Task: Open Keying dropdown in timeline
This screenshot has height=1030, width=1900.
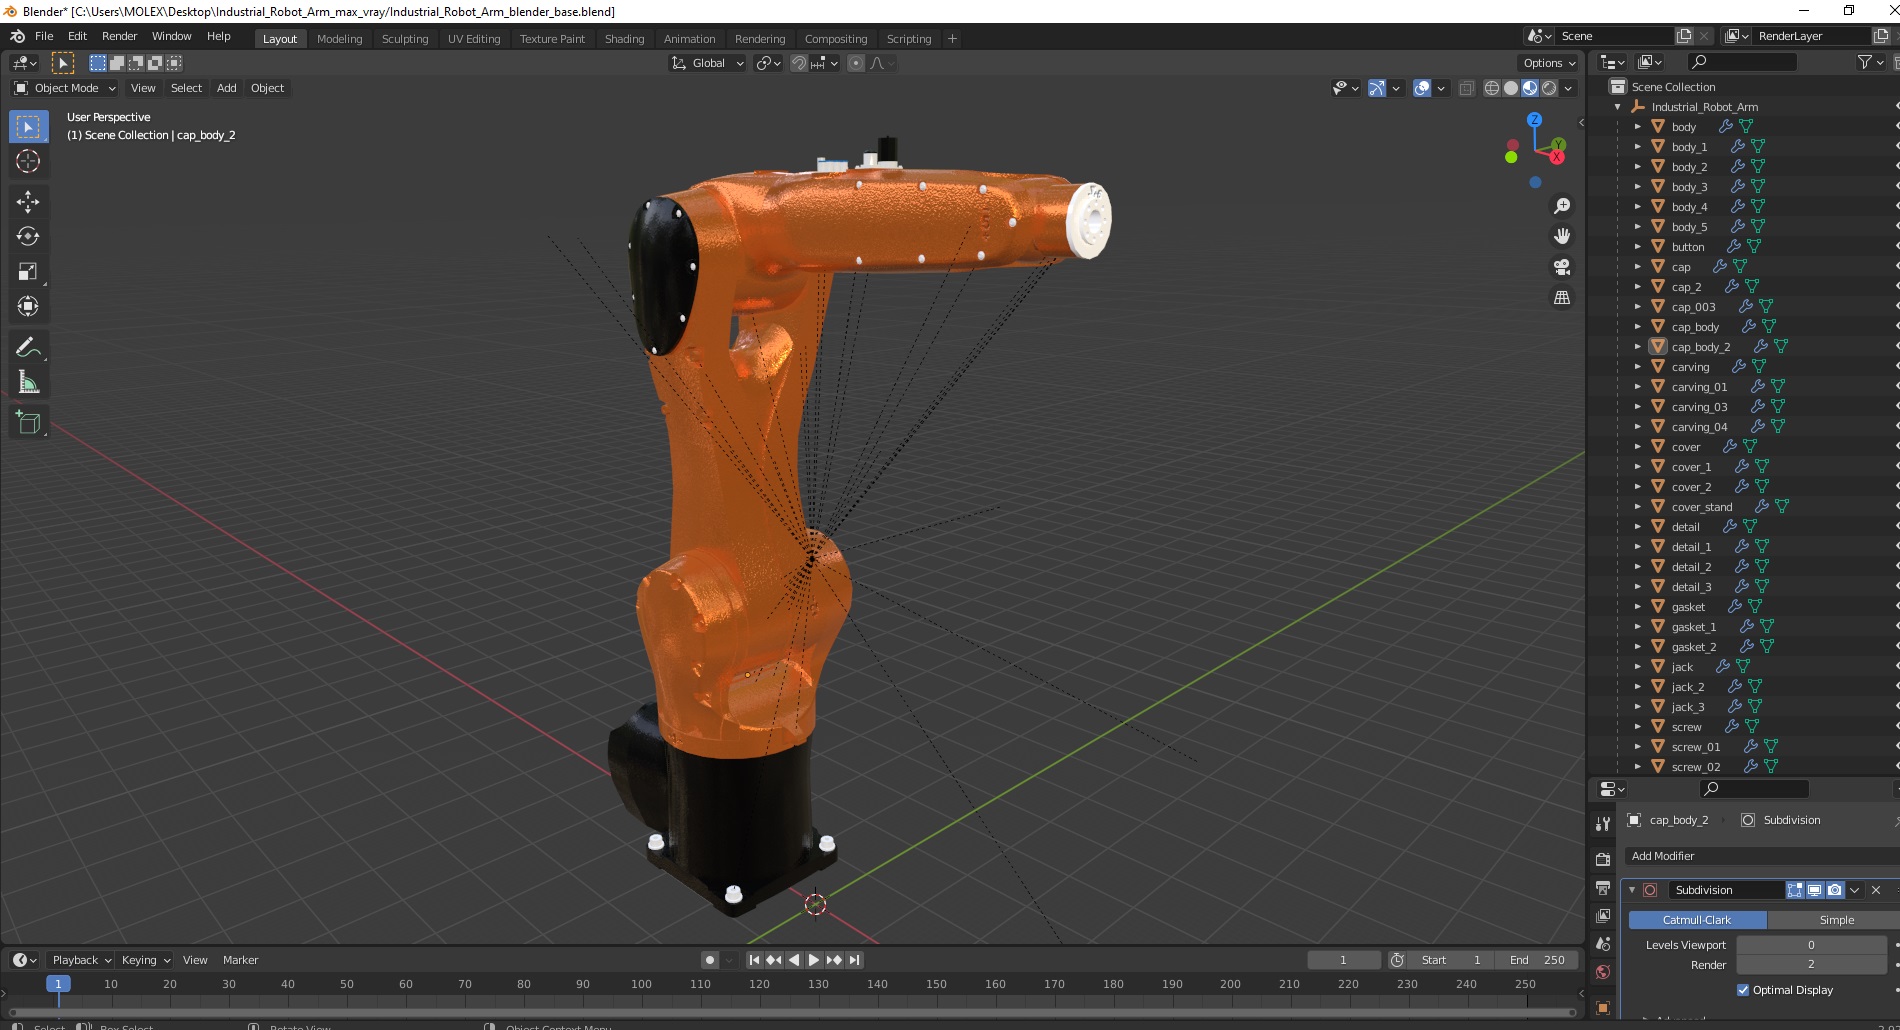Action: click(x=145, y=960)
